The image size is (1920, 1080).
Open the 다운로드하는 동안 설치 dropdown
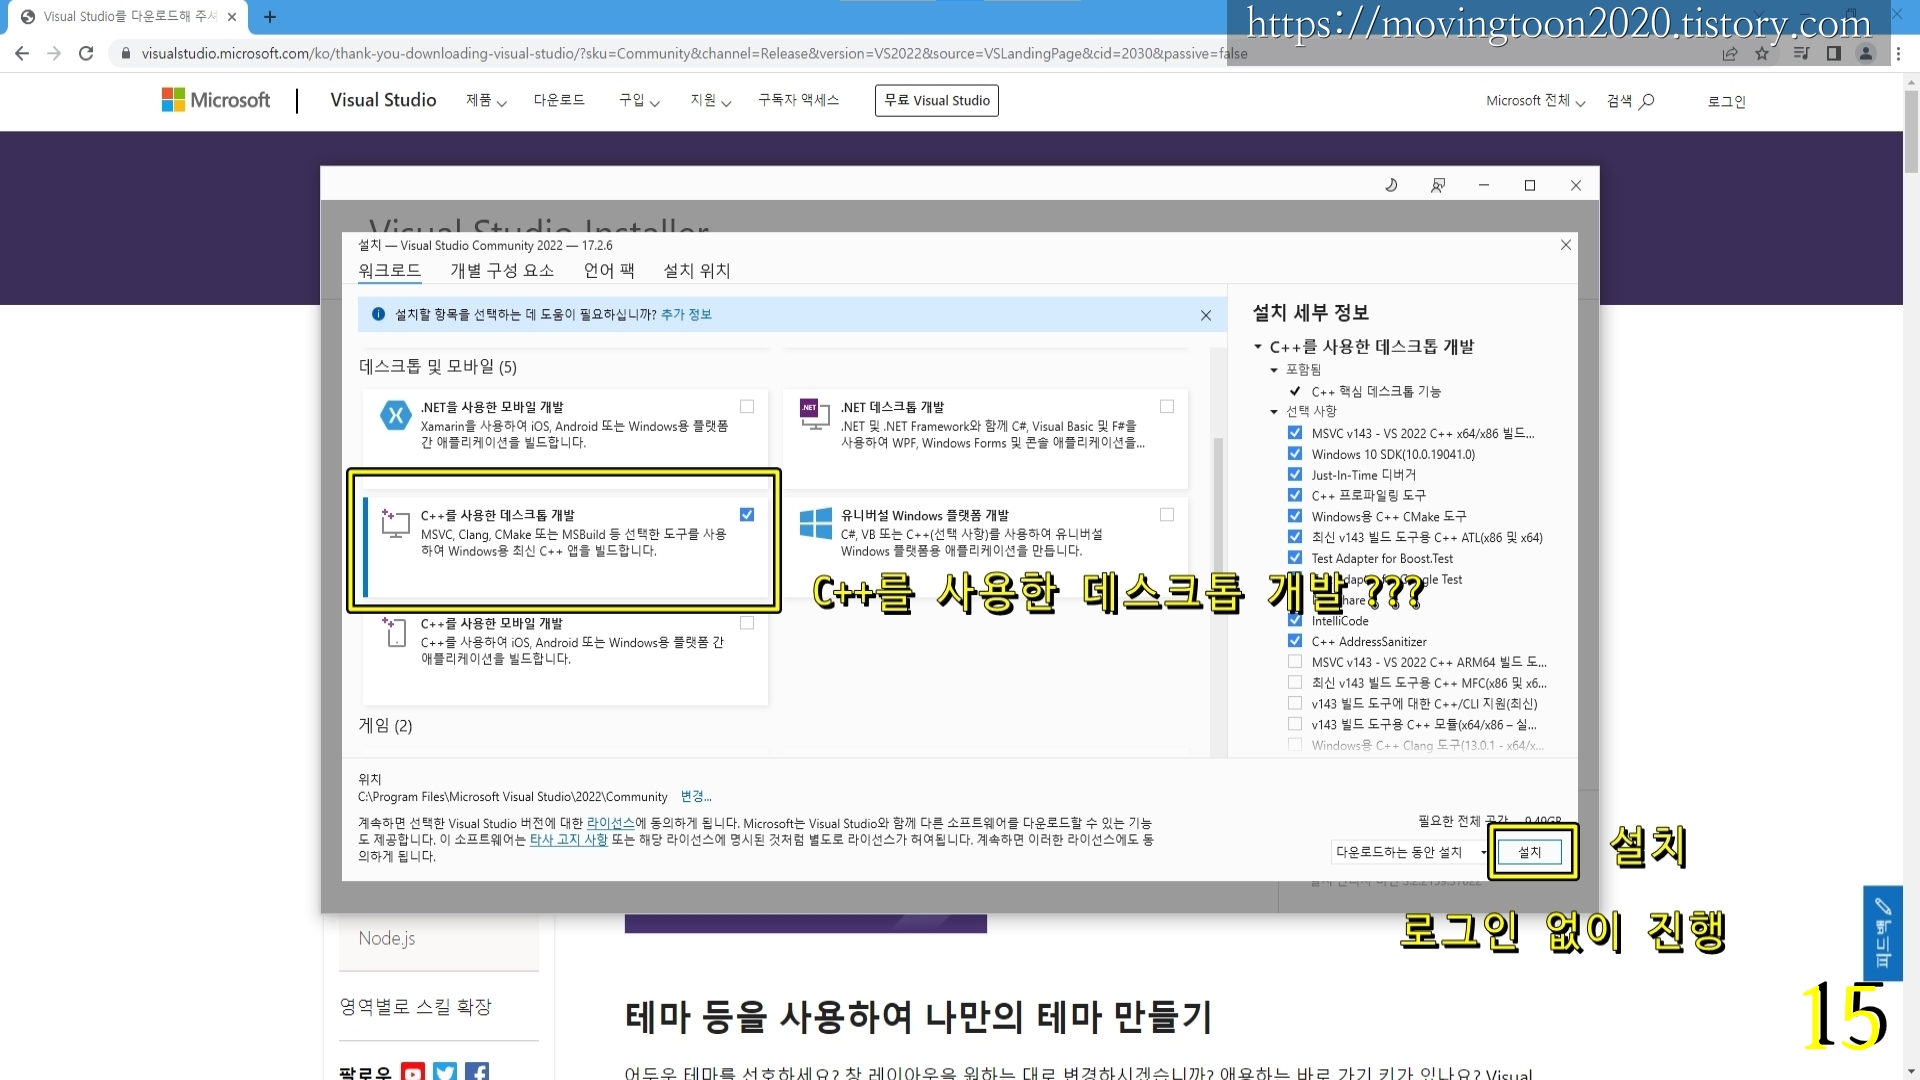pyautogui.click(x=1409, y=852)
